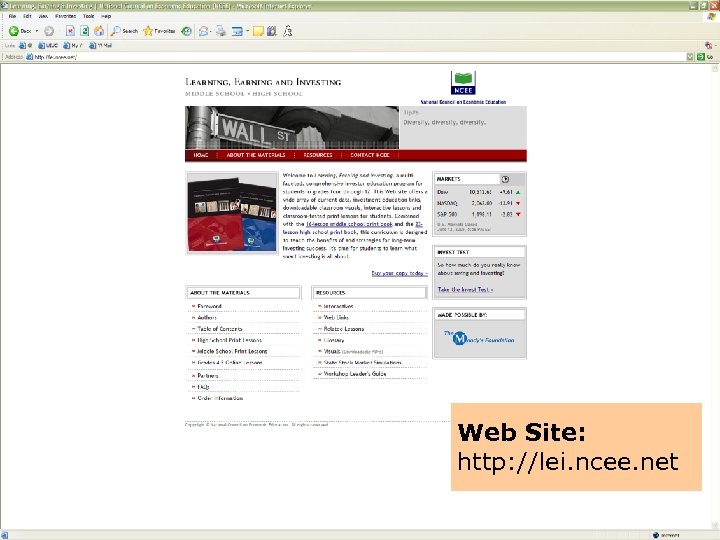Open the View menu
This screenshot has height=540, width=720.
point(43,16)
